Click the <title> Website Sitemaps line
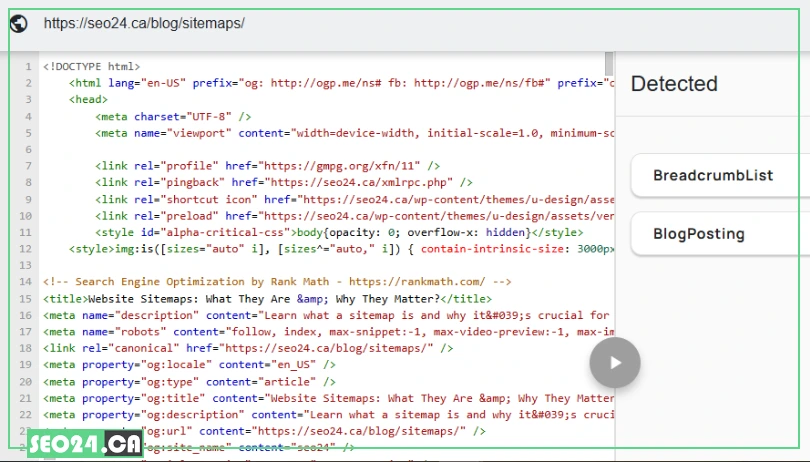This screenshot has height=462, width=810. [268, 299]
